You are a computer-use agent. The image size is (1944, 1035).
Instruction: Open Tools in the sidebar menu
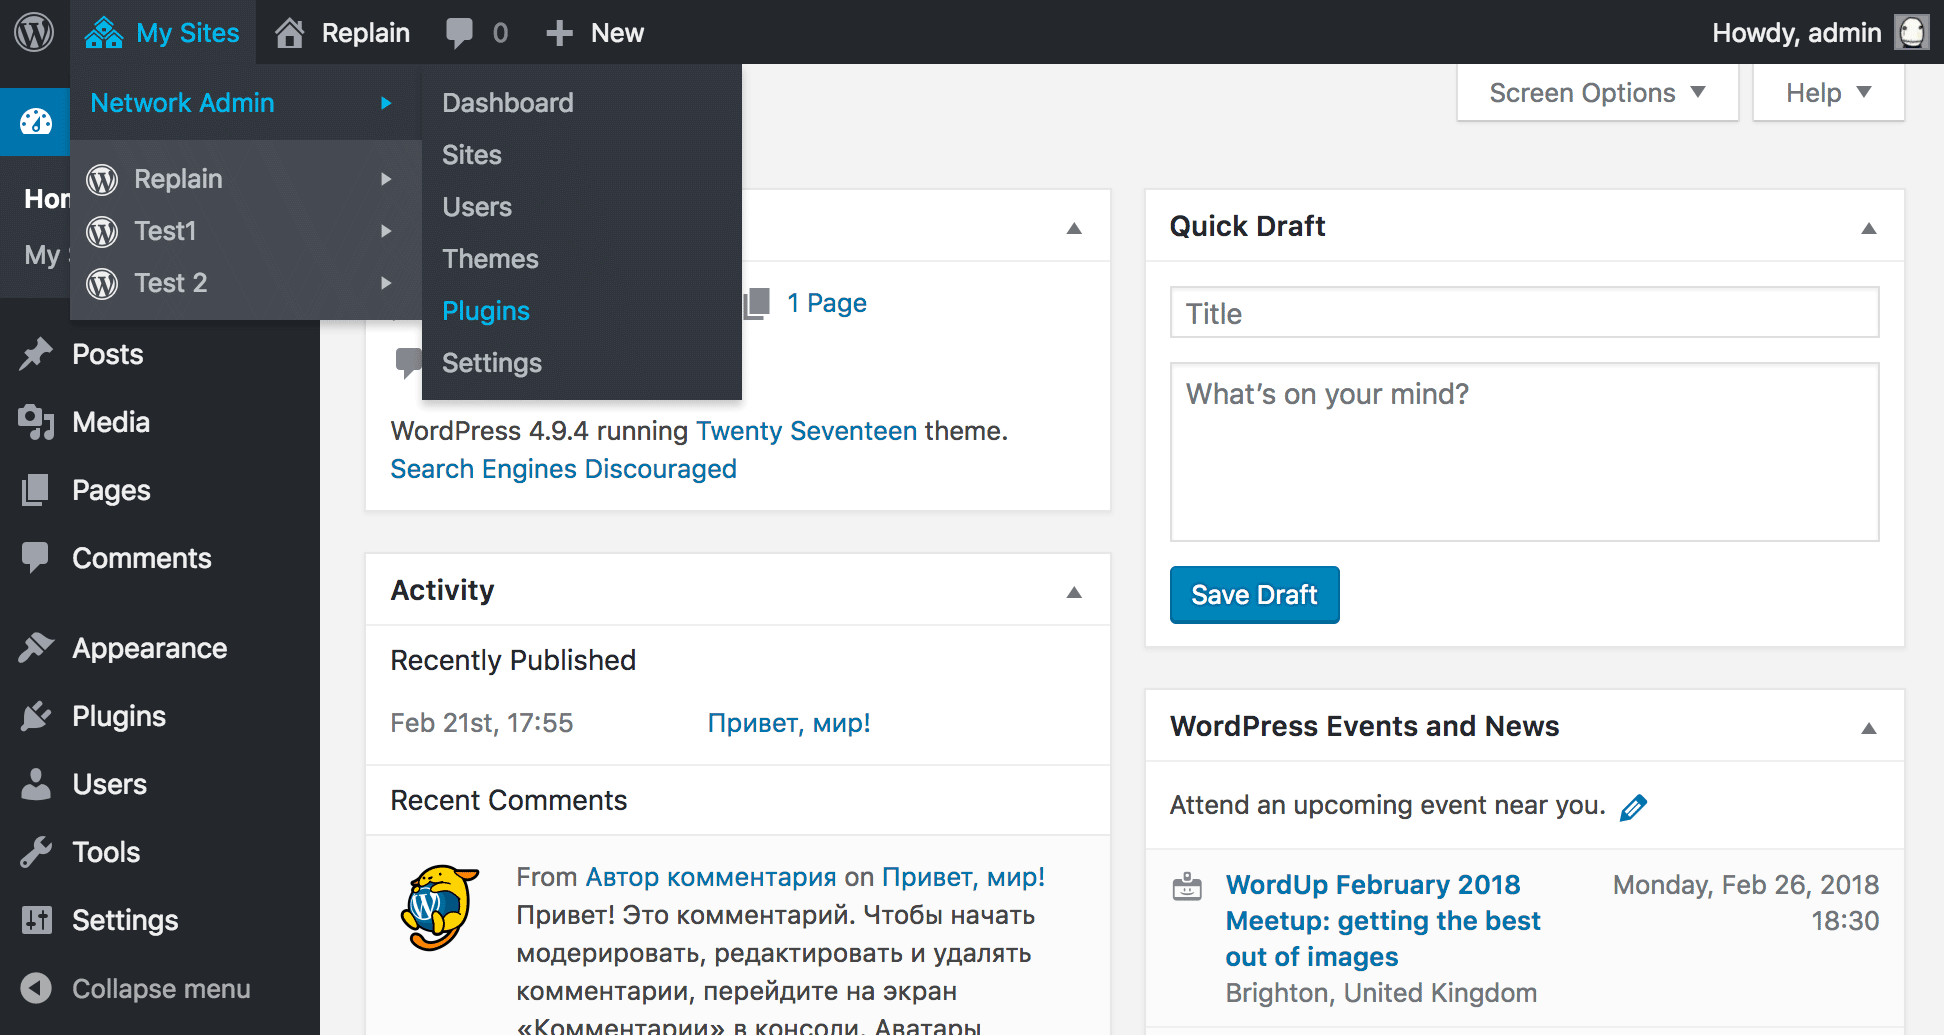(x=106, y=852)
